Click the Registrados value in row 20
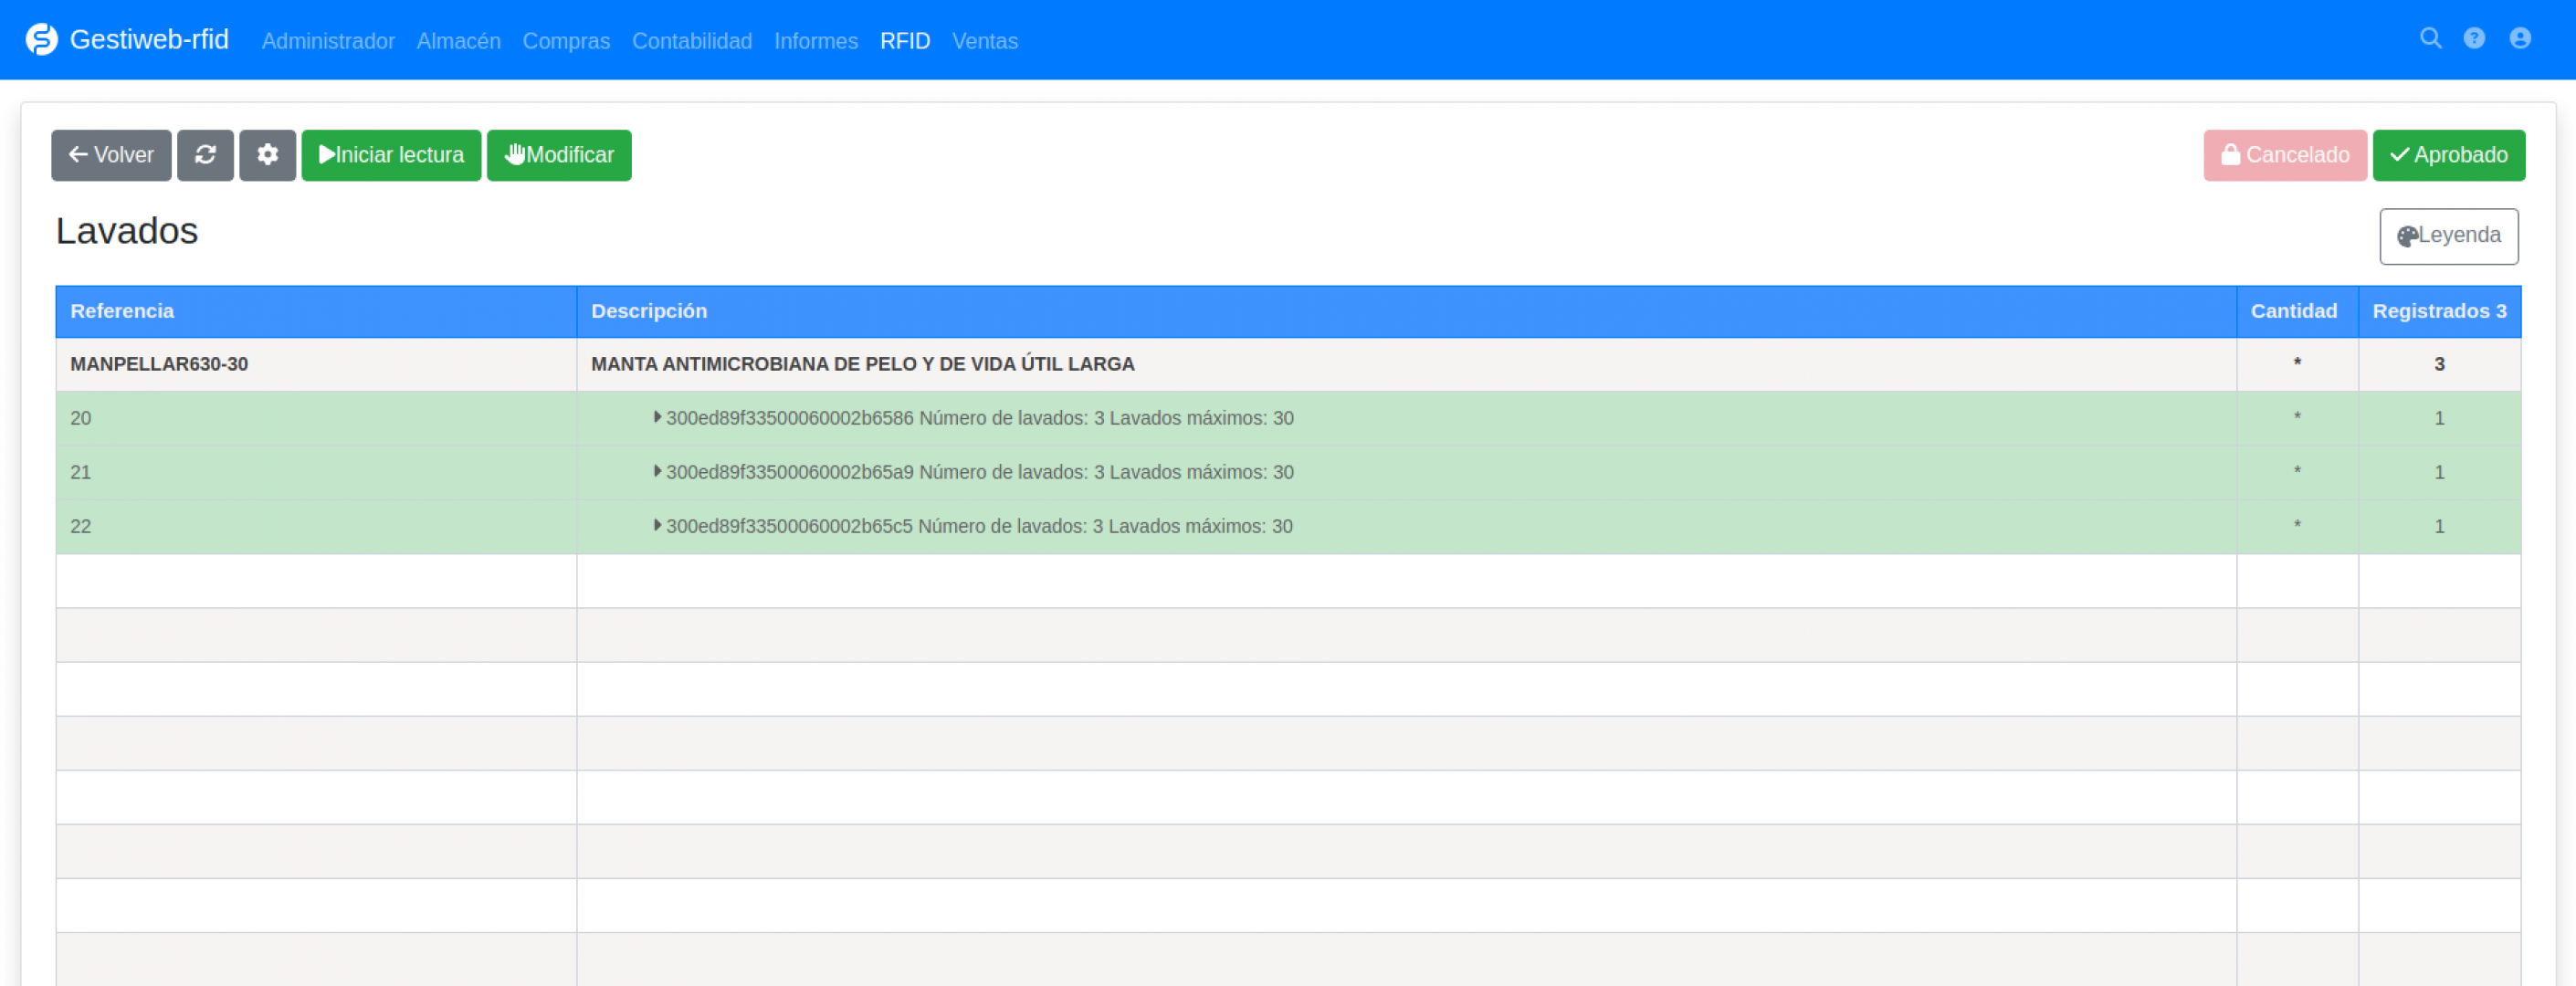The height and width of the screenshot is (986, 2576). [2439, 418]
